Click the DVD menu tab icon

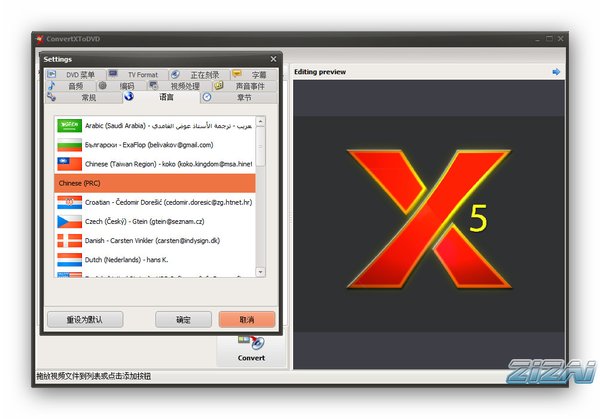click(x=52, y=74)
